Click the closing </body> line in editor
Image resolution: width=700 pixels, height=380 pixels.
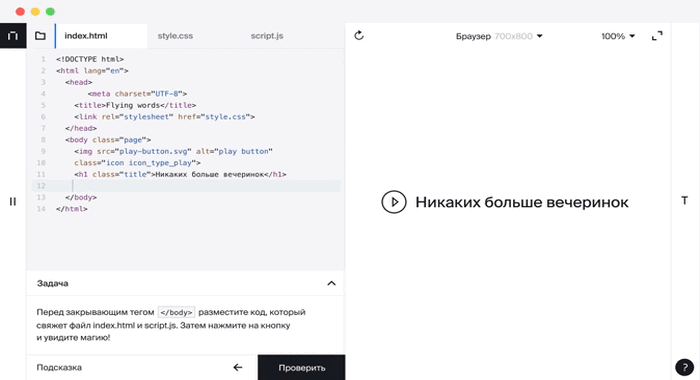(81, 197)
